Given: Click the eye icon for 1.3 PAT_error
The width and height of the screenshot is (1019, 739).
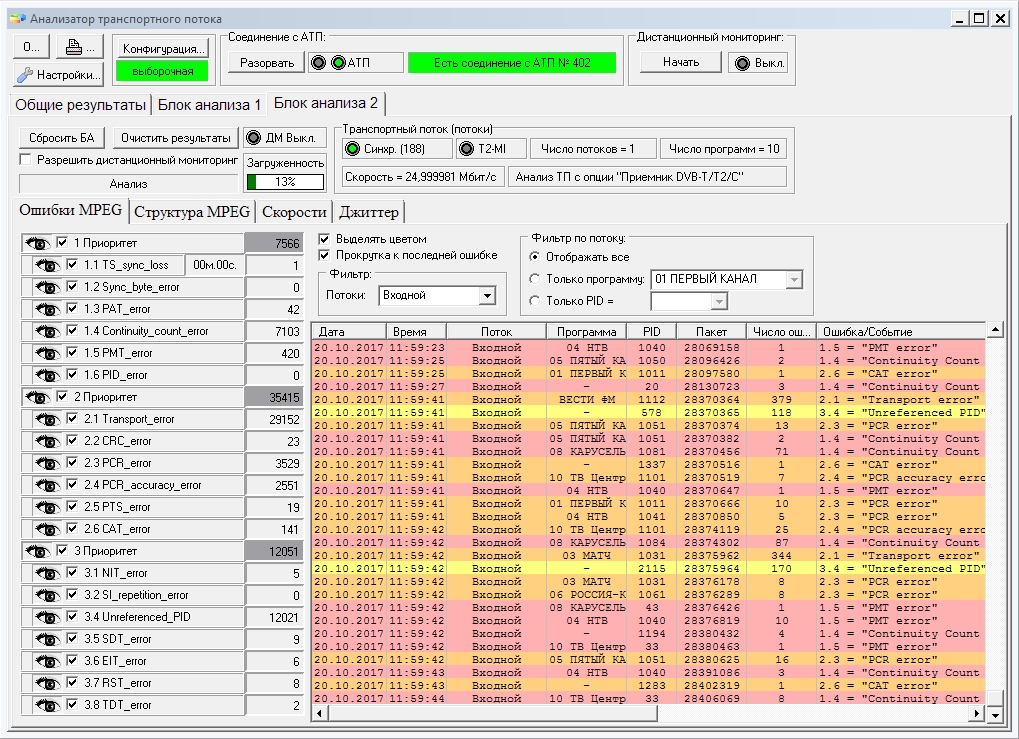Looking at the screenshot, I should (x=47, y=309).
